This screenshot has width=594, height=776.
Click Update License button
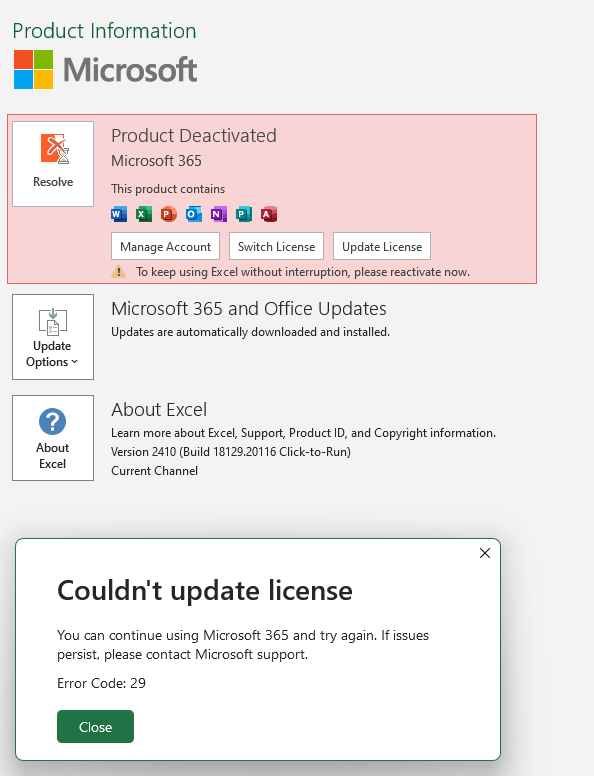coord(382,246)
